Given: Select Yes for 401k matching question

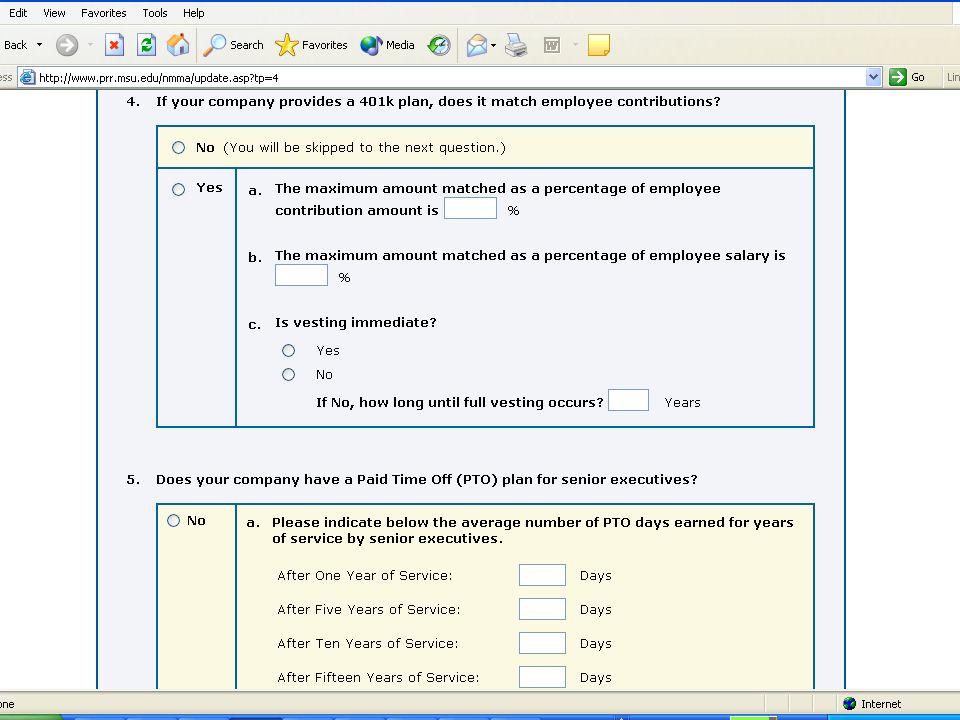Looking at the screenshot, I should [178, 189].
